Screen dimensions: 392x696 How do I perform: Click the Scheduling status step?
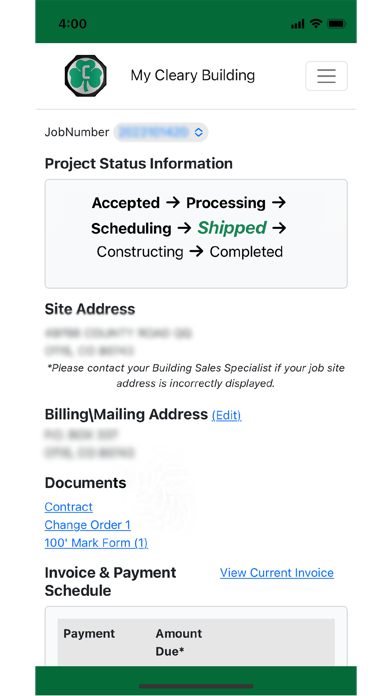point(131,229)
